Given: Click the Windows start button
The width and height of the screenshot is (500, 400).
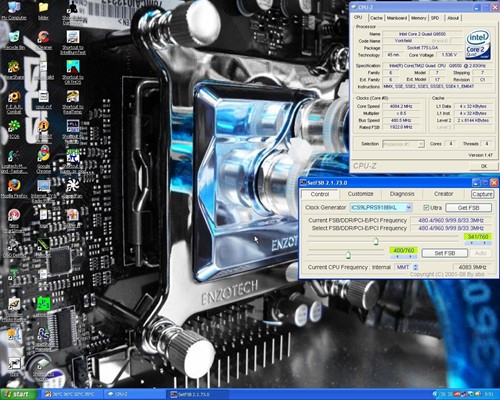Looking at the screenshot, I should click(x=18, y=394).
